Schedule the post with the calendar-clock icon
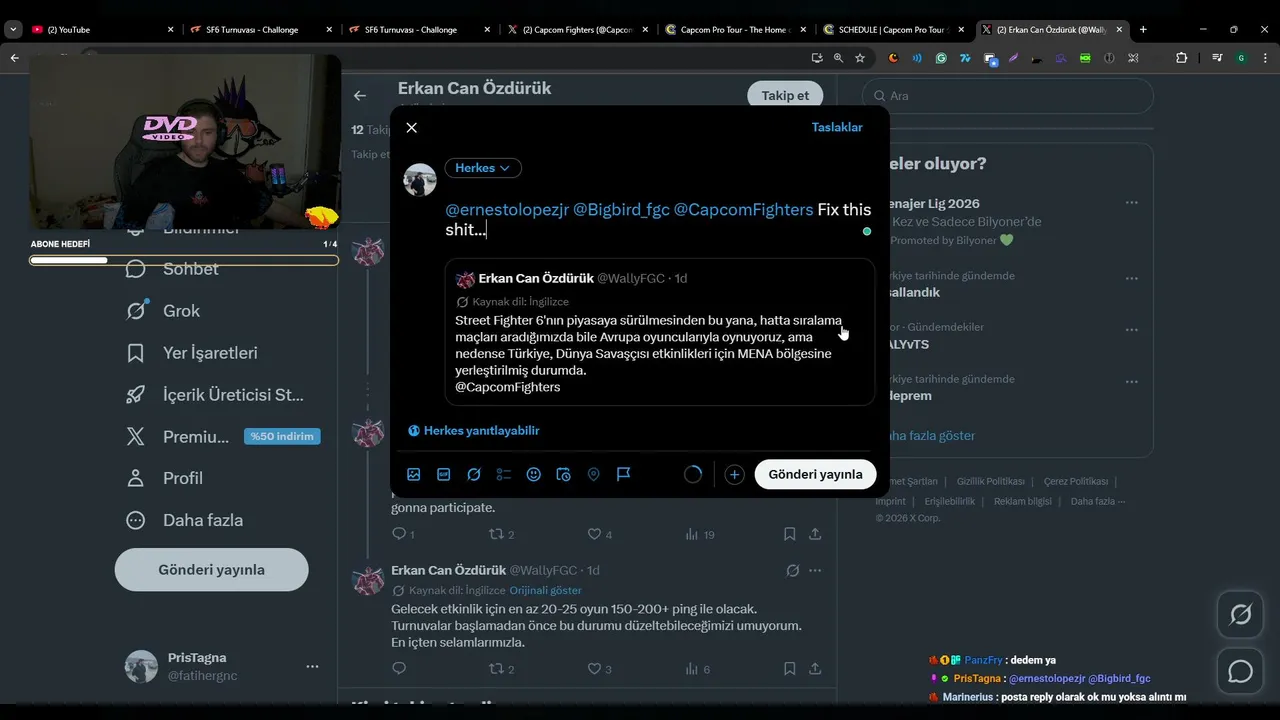1280x720 pixels. pyautogui.click(x=563, y=474)
